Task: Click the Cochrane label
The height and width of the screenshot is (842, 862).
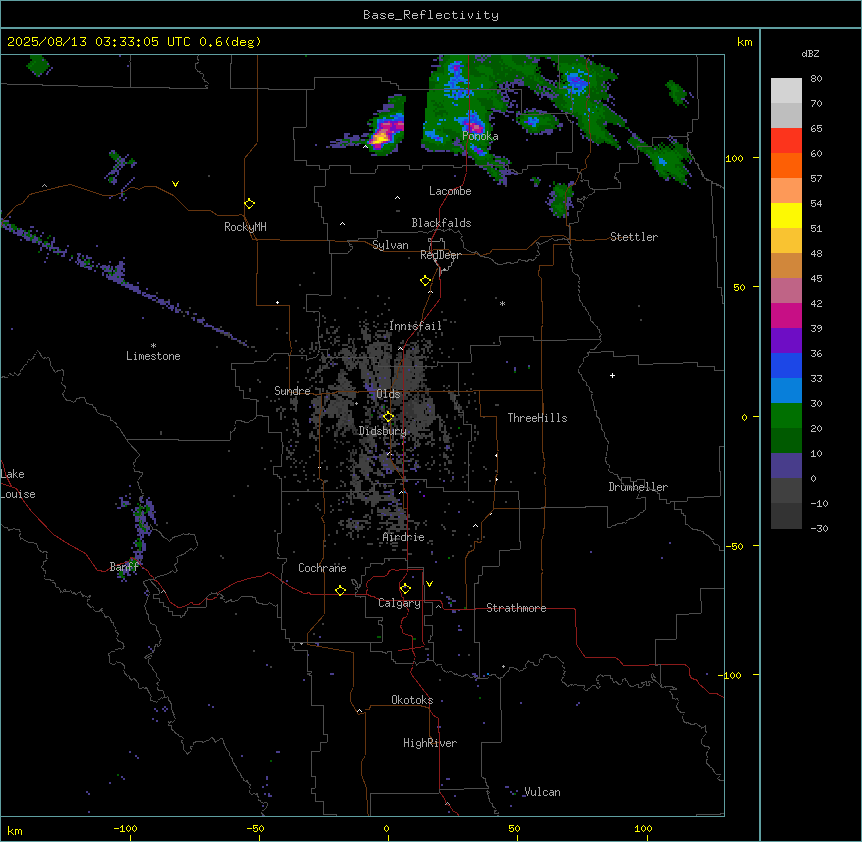Action: [x=322, y=568]
